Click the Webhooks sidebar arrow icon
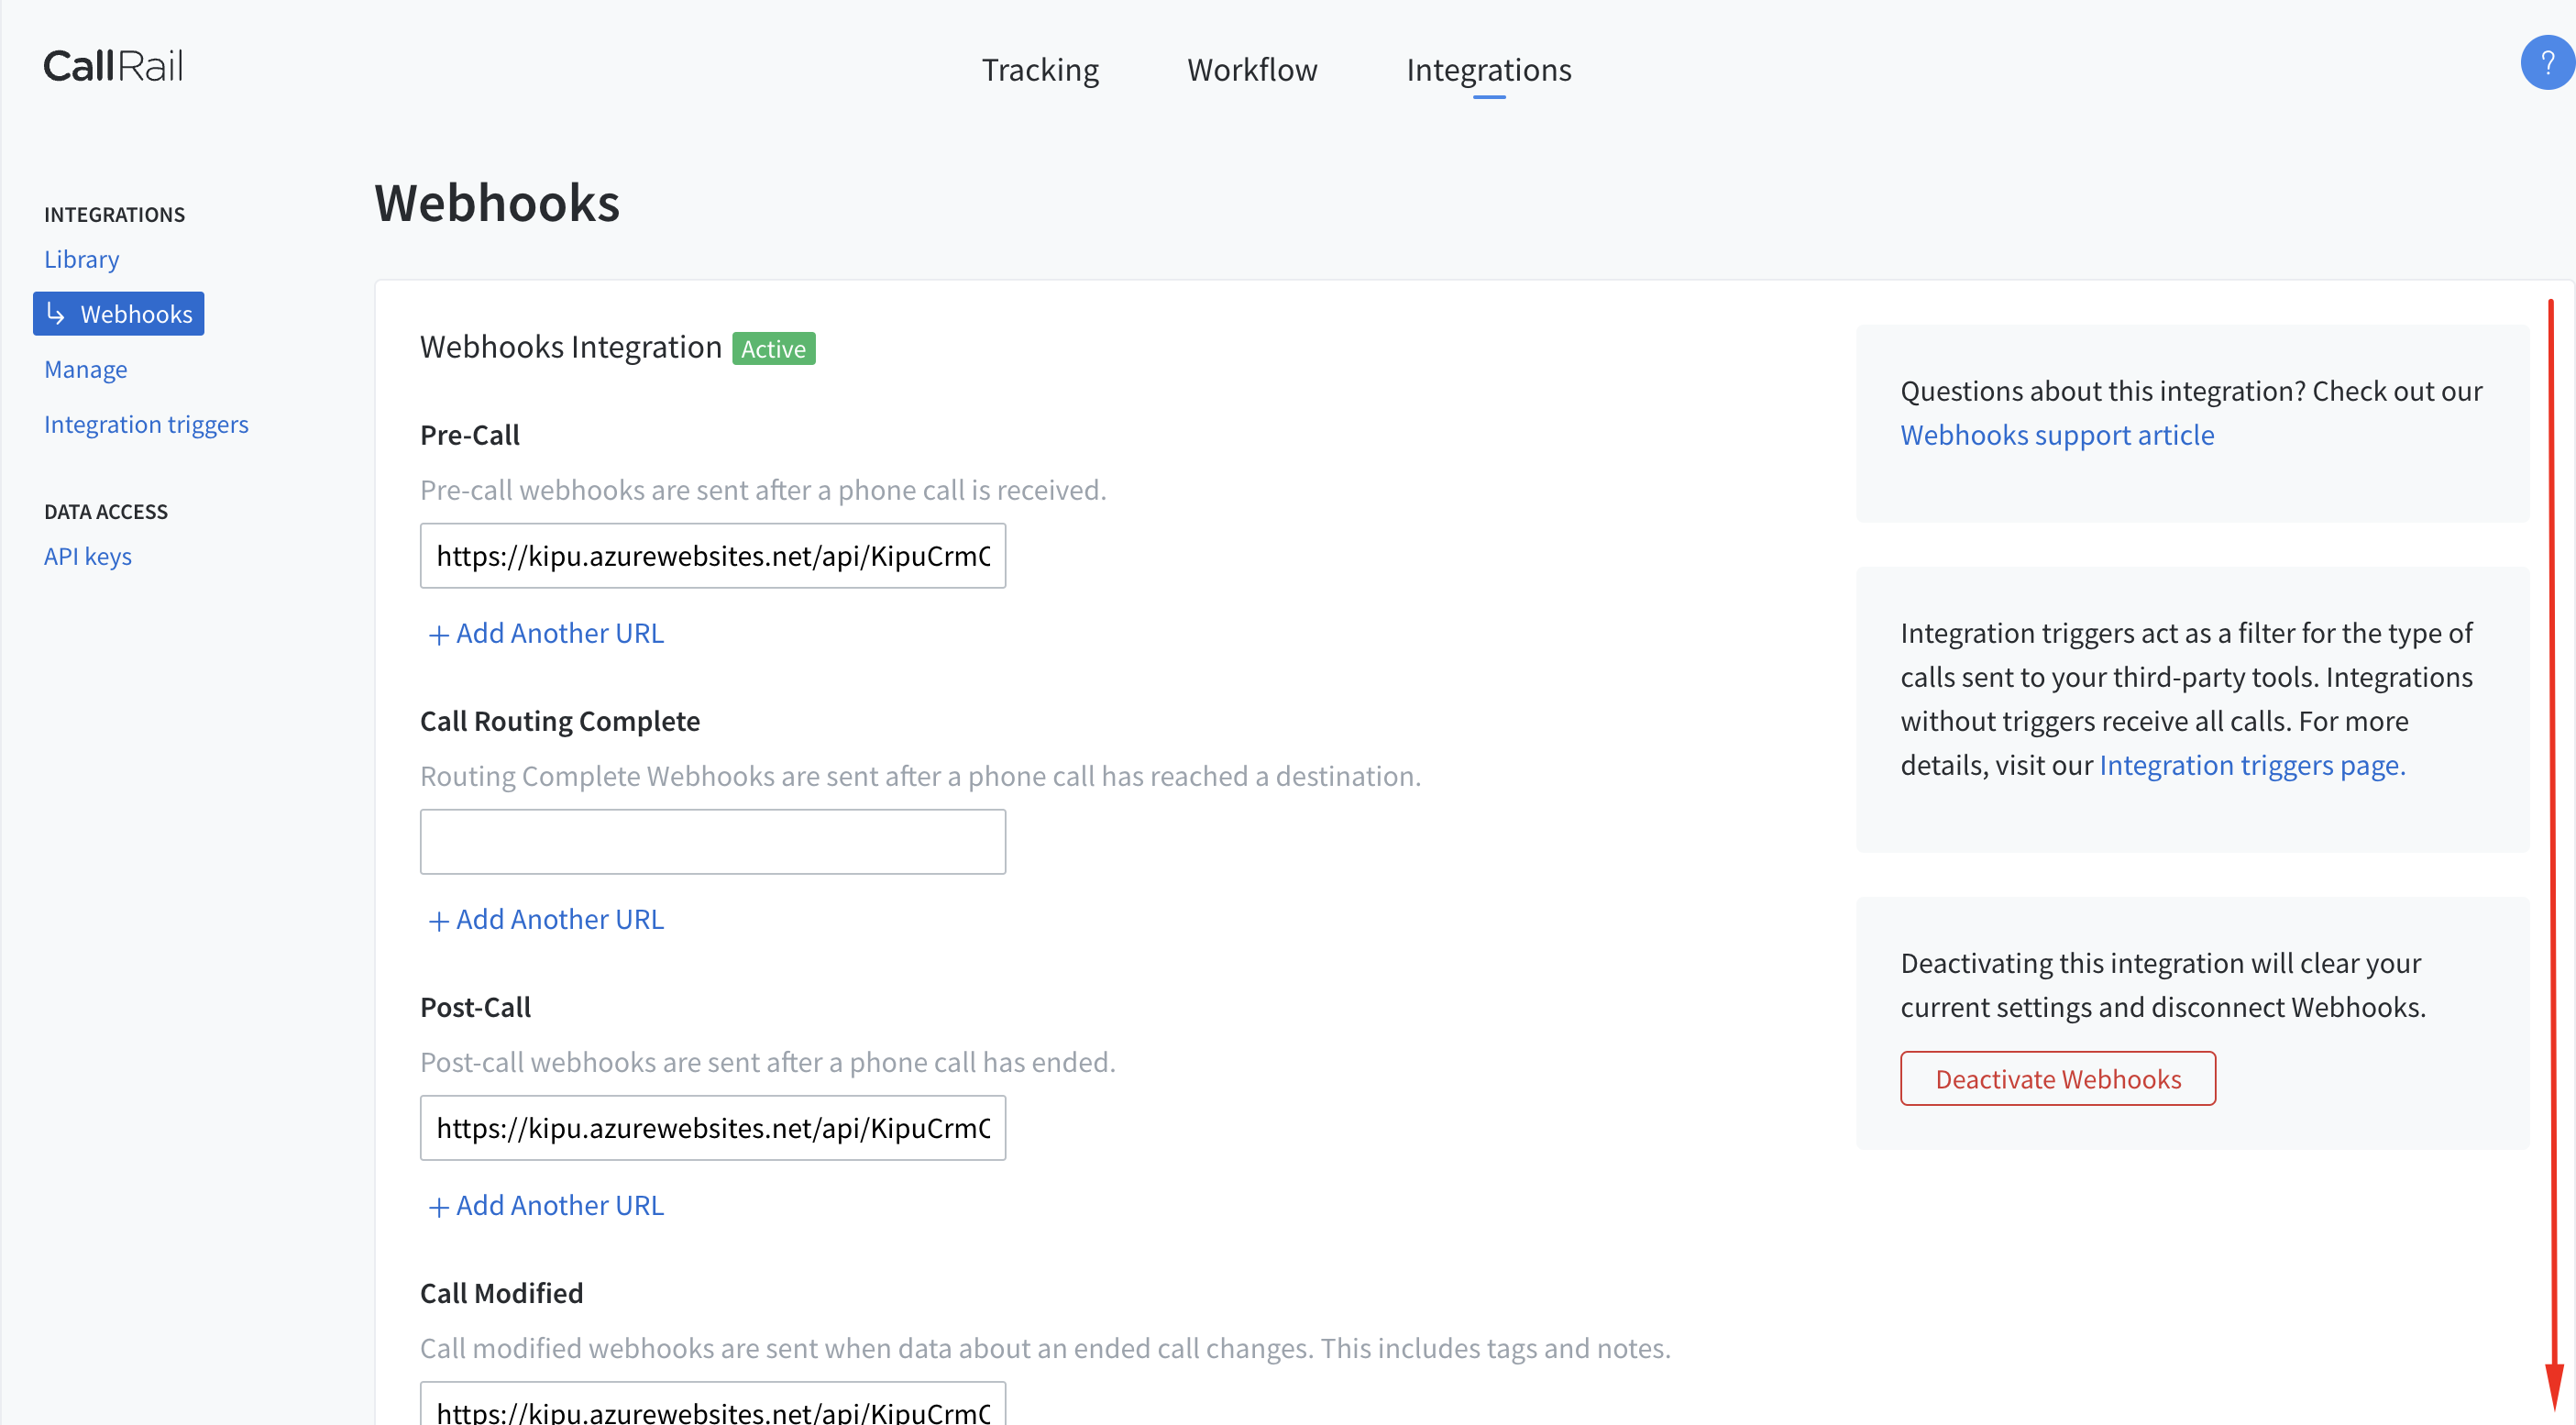 56,314
